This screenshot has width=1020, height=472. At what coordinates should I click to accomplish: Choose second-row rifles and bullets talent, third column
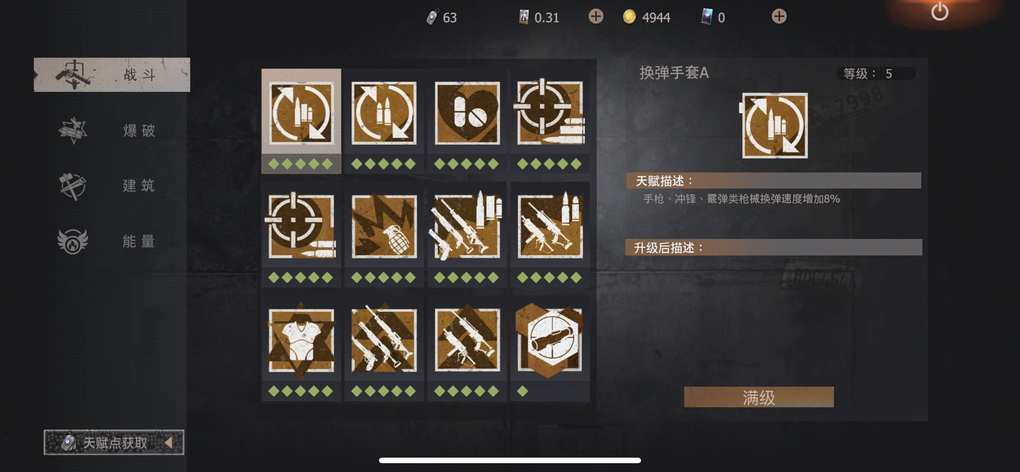467,226
